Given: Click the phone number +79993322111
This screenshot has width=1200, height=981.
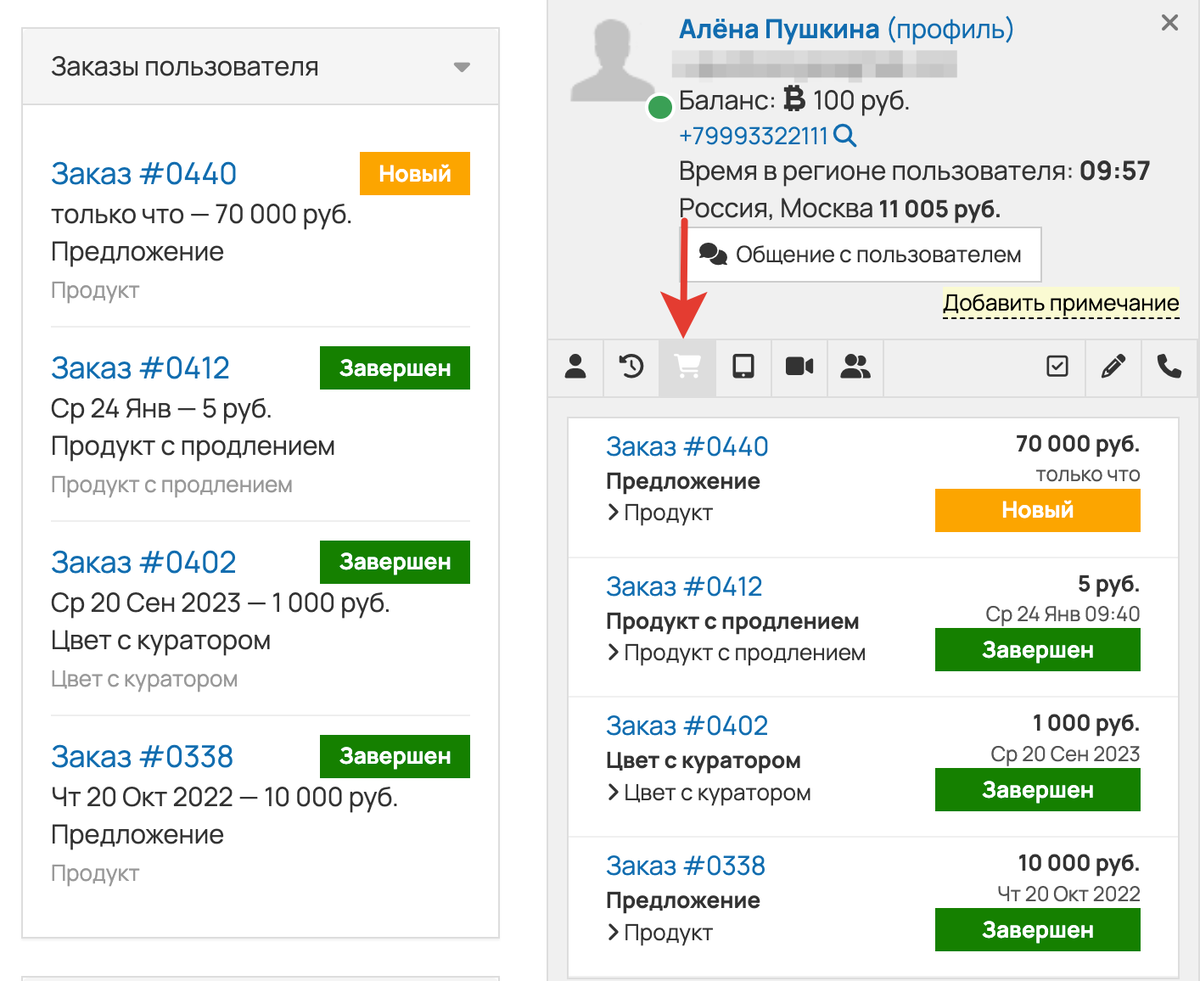Looking at the screenshot, I should tap(754, 136).
